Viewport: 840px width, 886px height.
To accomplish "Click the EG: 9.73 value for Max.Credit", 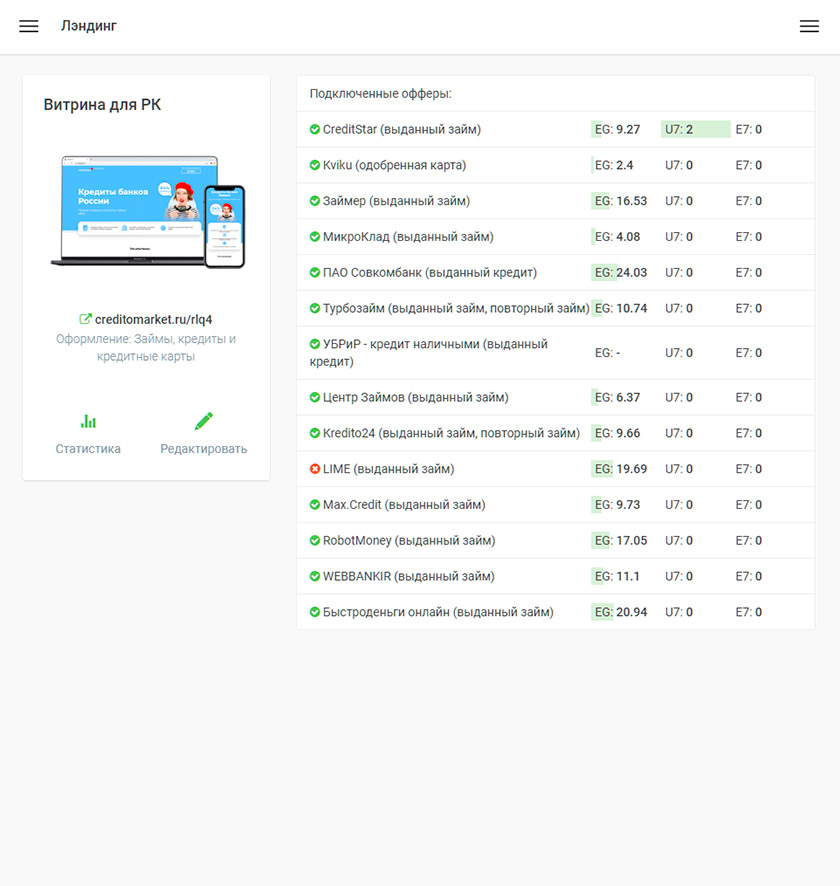I will 617,505.
